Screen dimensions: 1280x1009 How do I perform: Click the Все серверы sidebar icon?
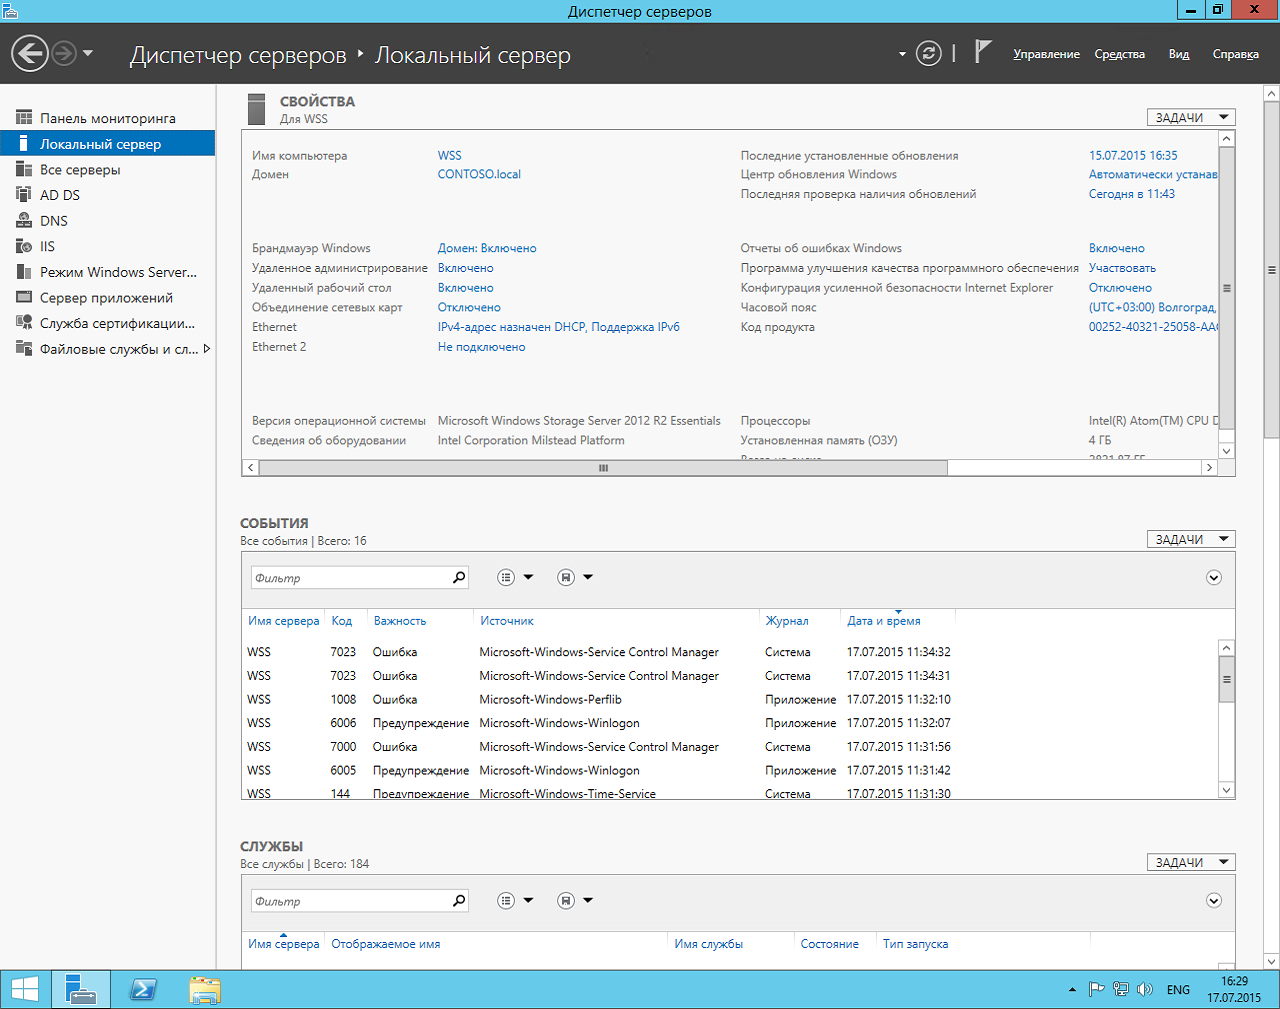24,170
